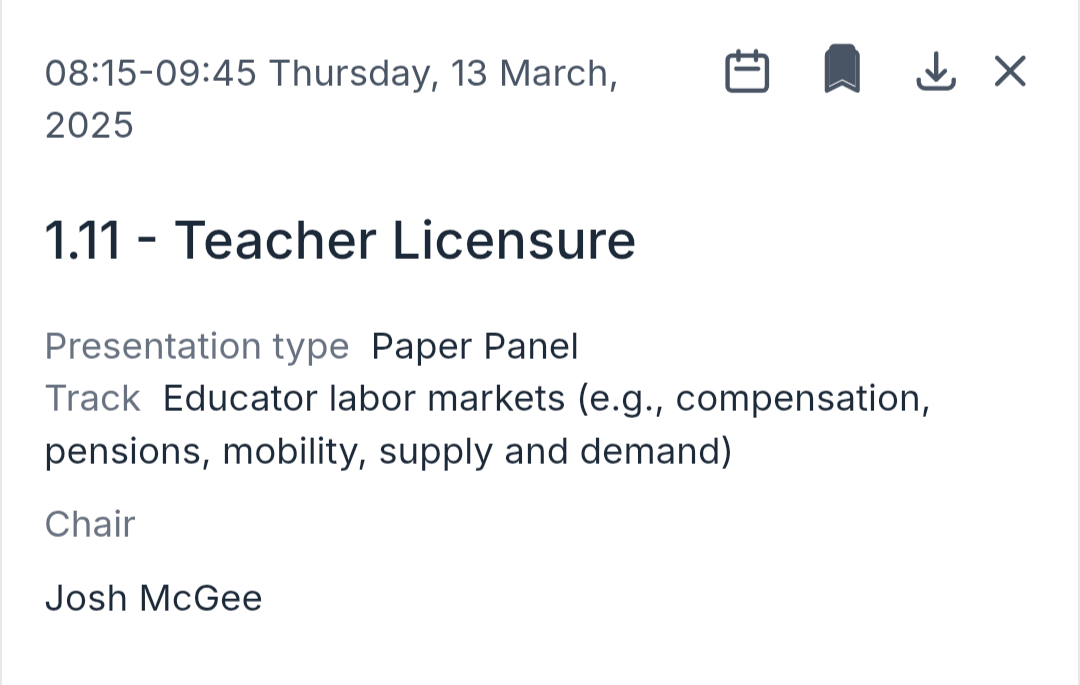This screenshot has height=685, width=1080.
Task: Click the Teacher Licensure session title
Action: (x=405, y=241)
